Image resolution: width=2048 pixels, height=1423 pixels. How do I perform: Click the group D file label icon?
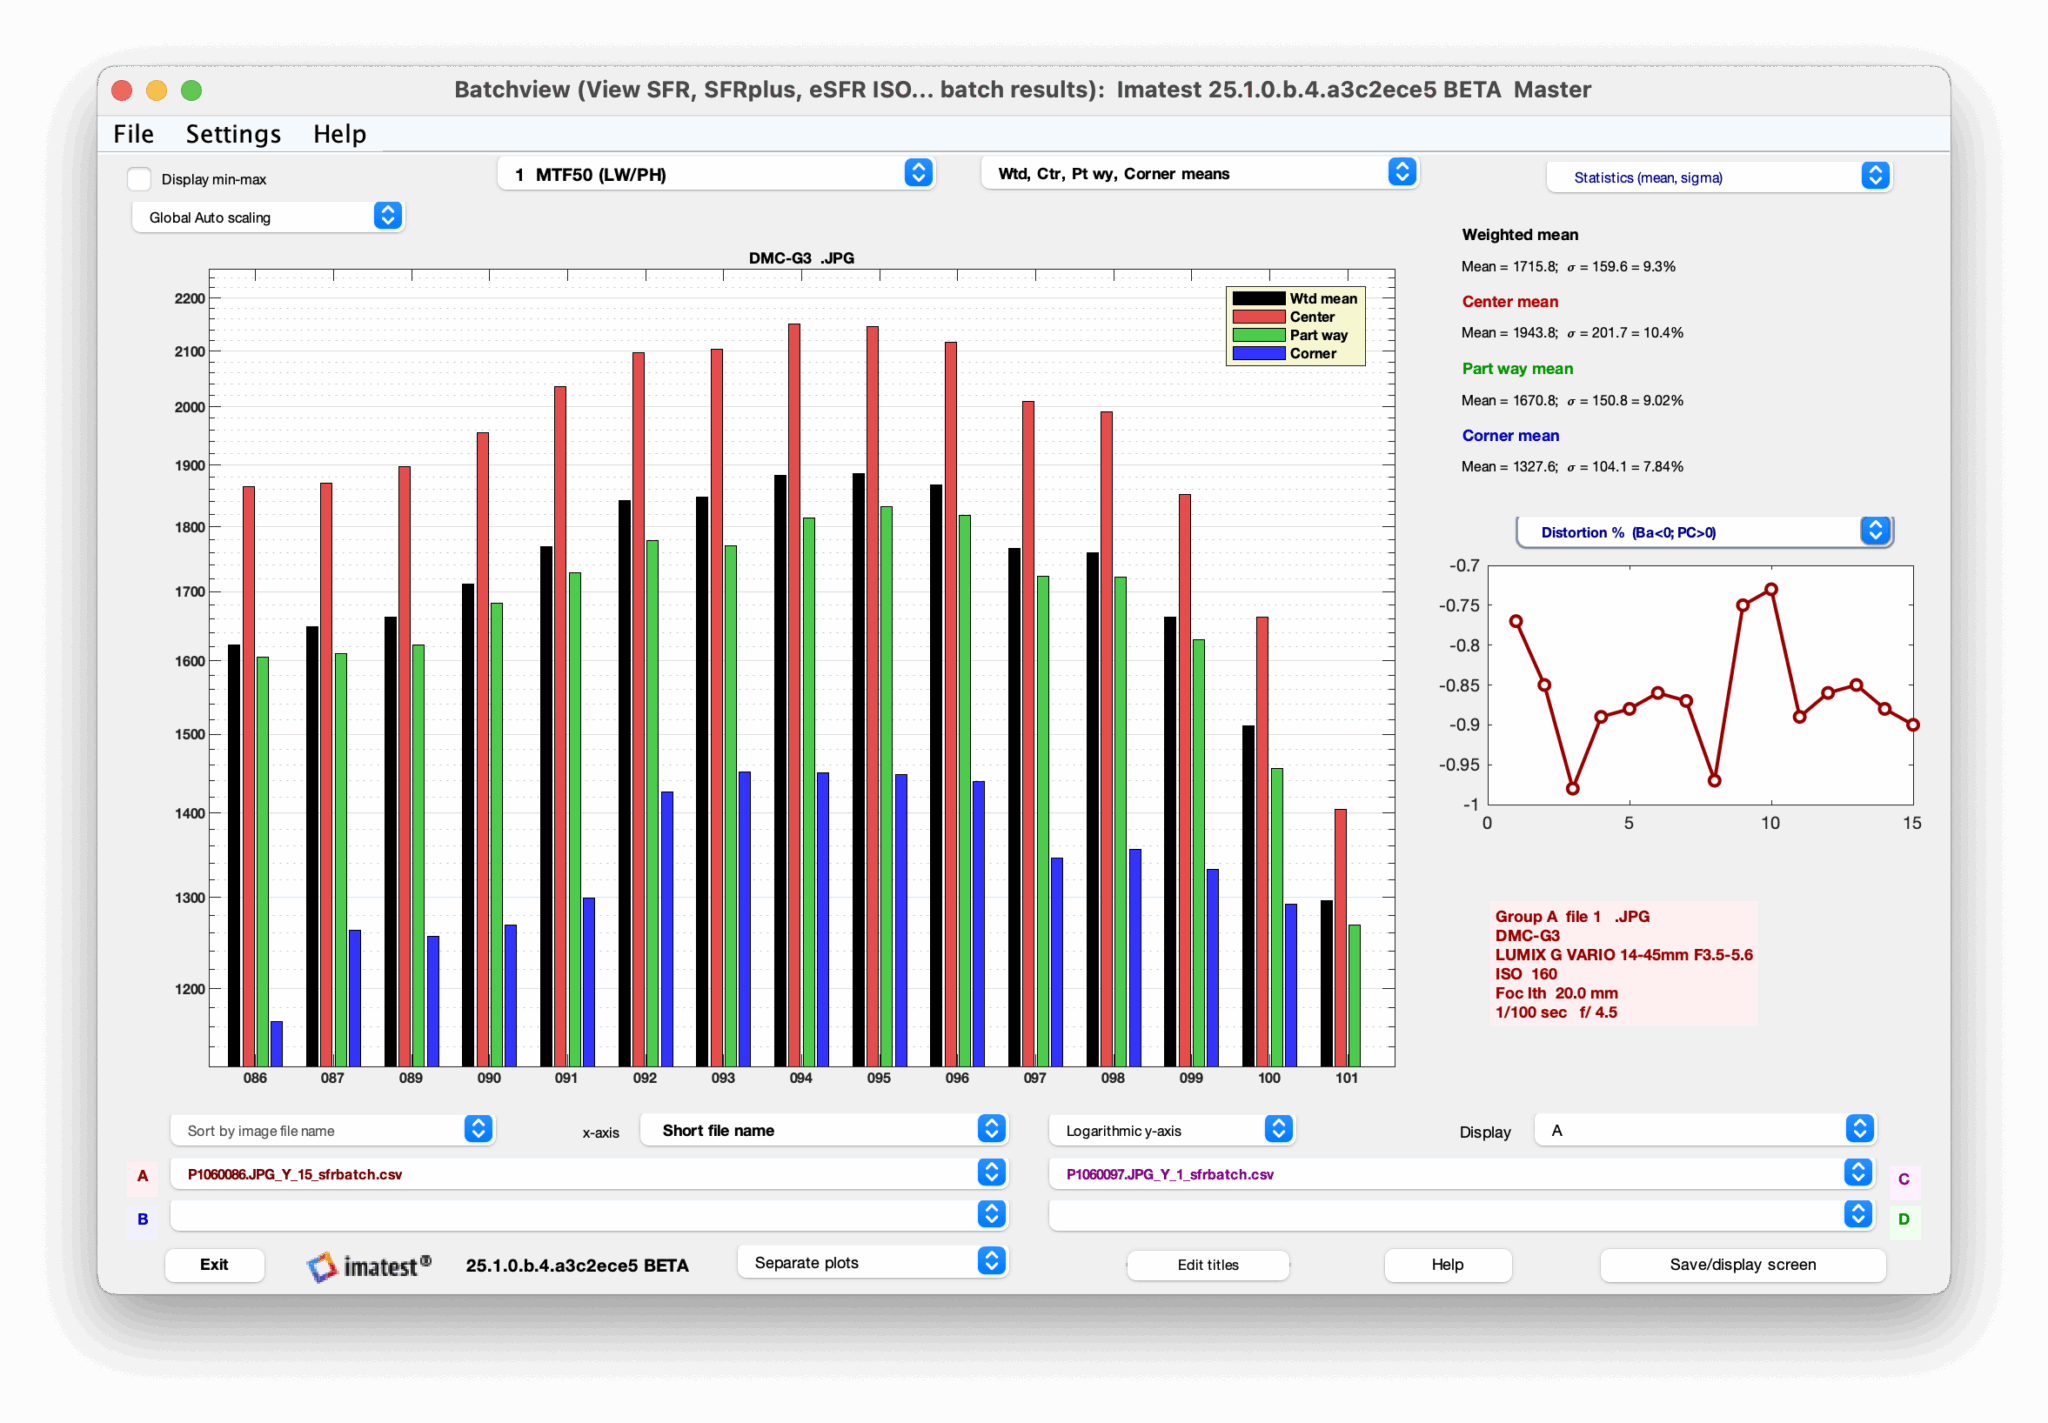pos(1903,1219)
